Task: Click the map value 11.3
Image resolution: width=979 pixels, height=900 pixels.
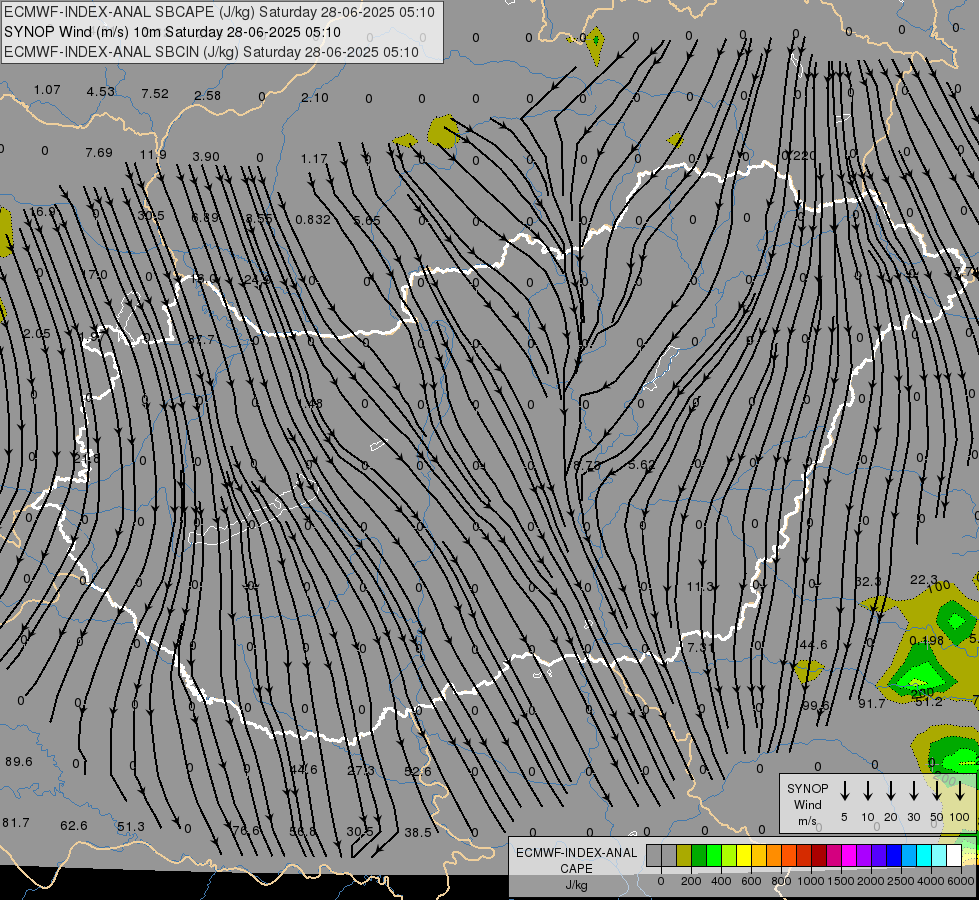Action: (x=700, y=586)
